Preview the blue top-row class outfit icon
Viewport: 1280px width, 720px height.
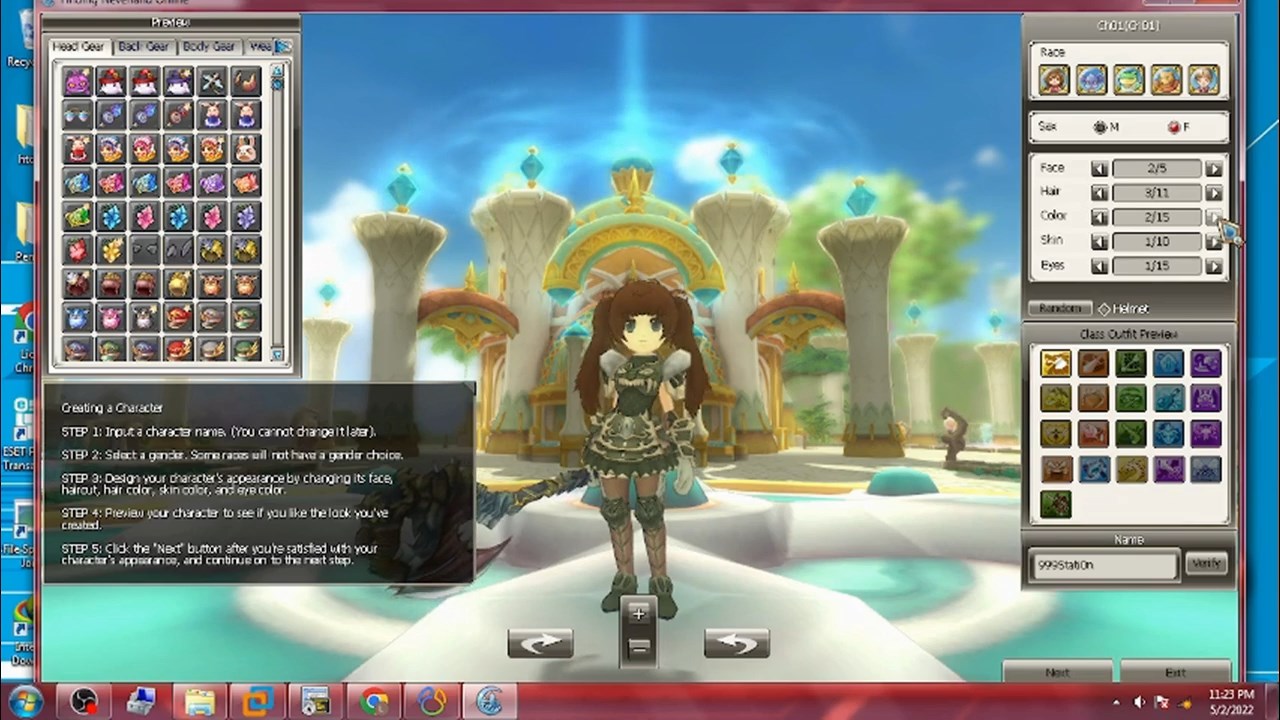[x=1168, y=364]
